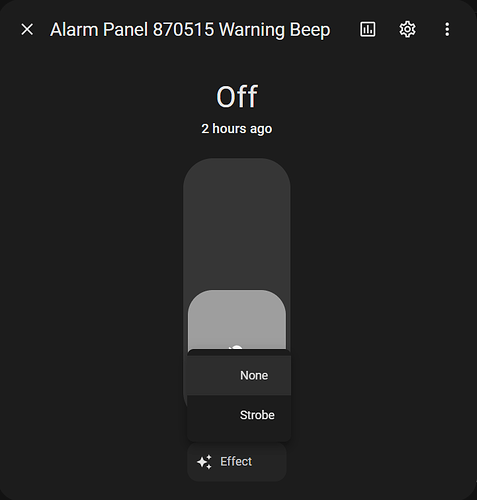Select the None effect option
Viewport: 477px width, 500px height.
(x=239, y=375)
